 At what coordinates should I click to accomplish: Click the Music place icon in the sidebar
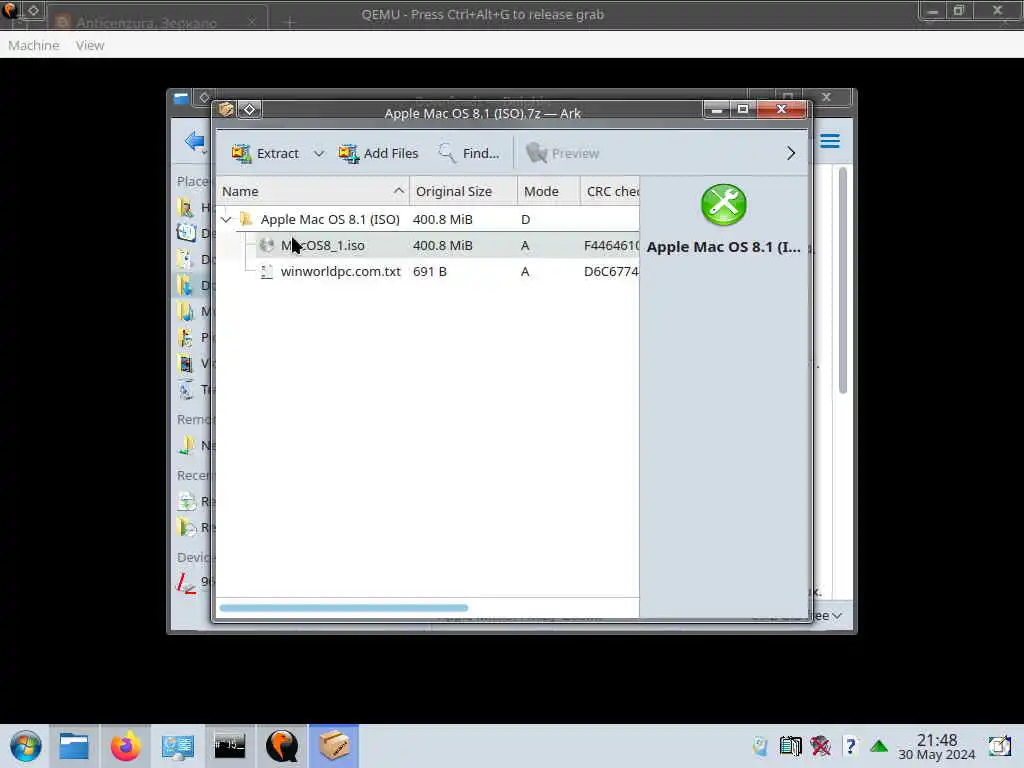[x=186, y=312]
